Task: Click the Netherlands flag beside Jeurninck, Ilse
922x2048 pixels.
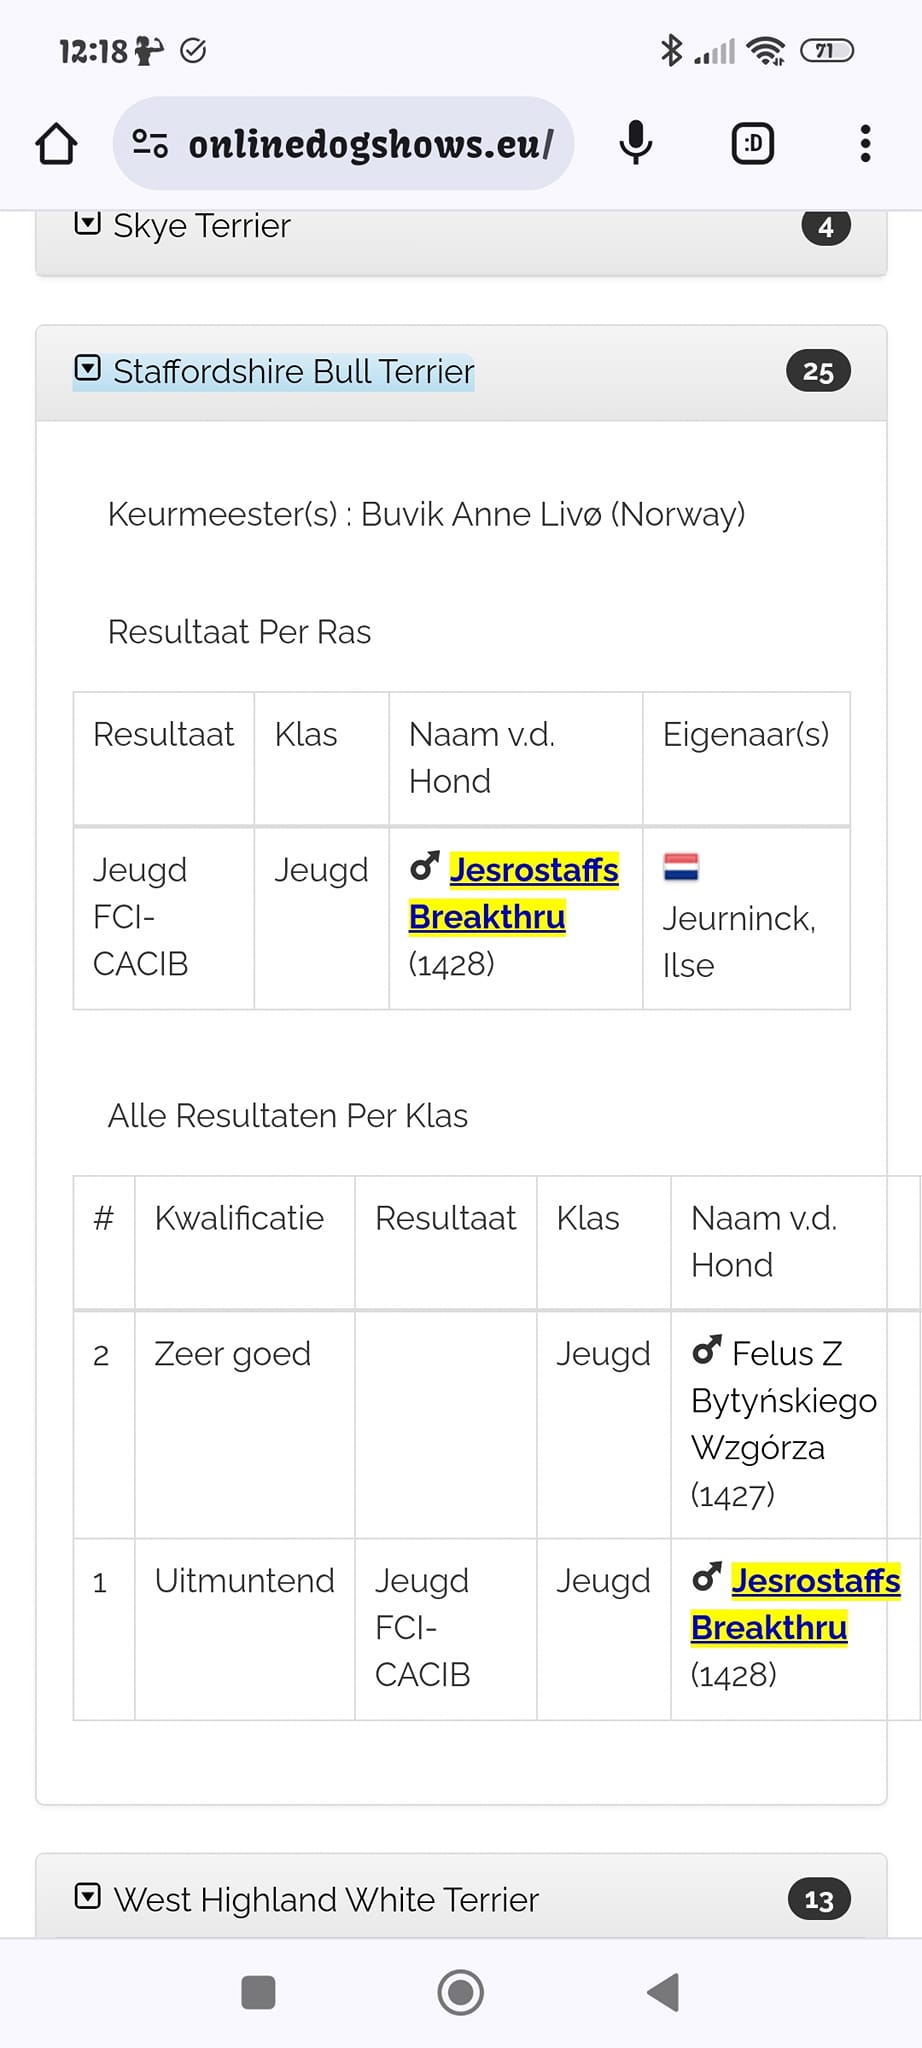Action: (x=681, y=866)
